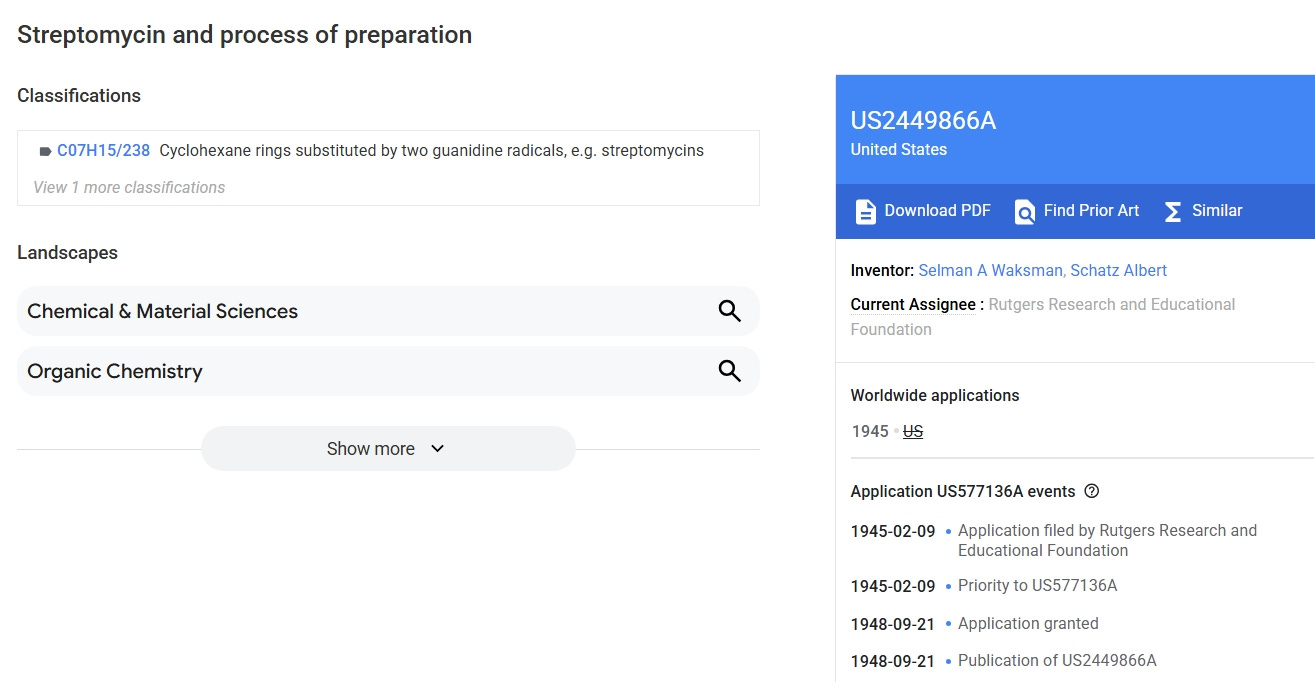Search Chemical & Material Sciences landscape magnifier
The width and height of the screenshot is (1315, 682).
point(730,311)
